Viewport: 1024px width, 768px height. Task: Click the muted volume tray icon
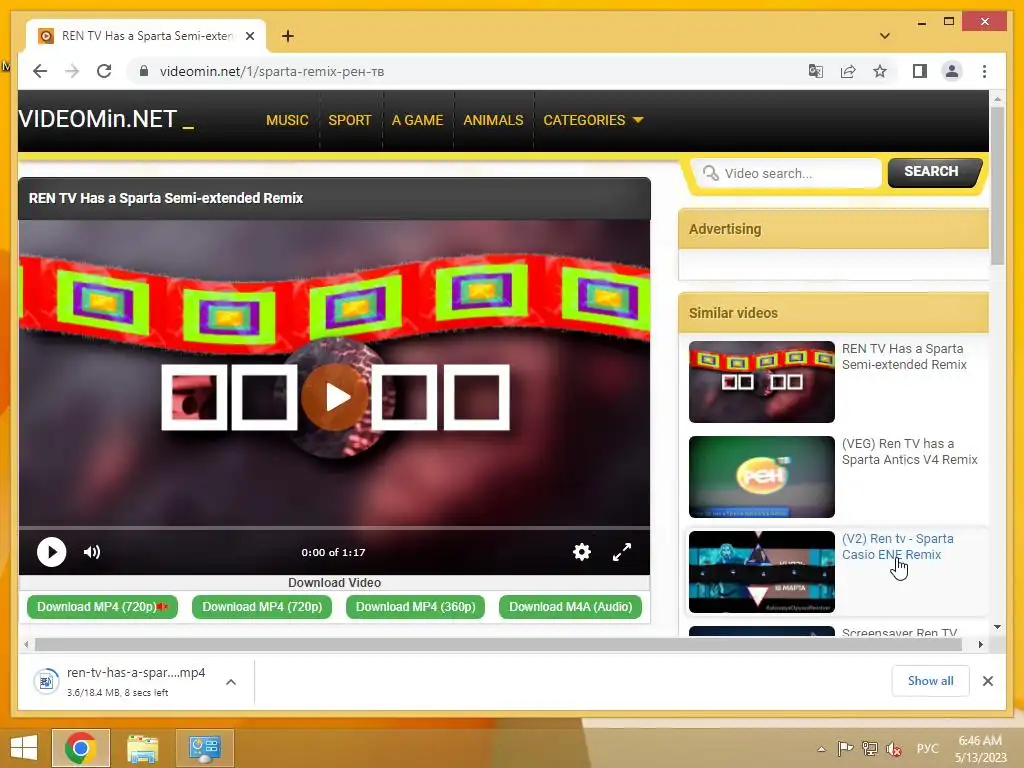894,749
